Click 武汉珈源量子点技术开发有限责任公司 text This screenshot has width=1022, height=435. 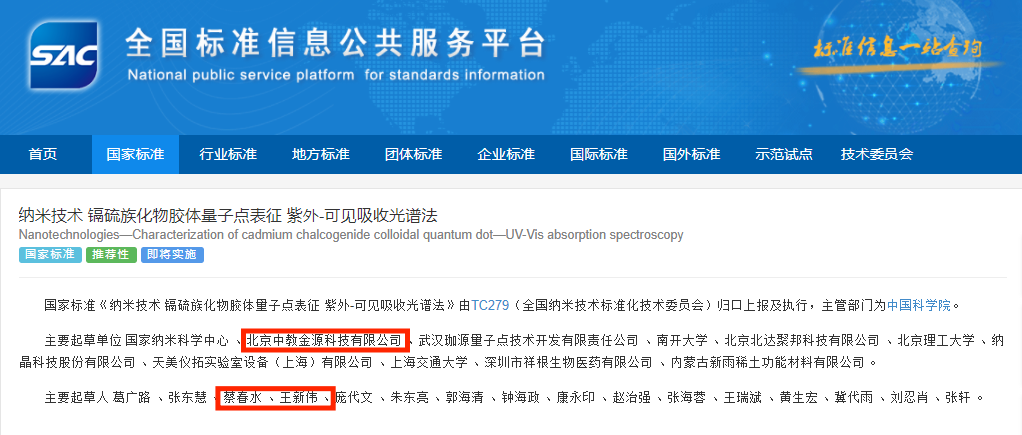coord(528,340)
